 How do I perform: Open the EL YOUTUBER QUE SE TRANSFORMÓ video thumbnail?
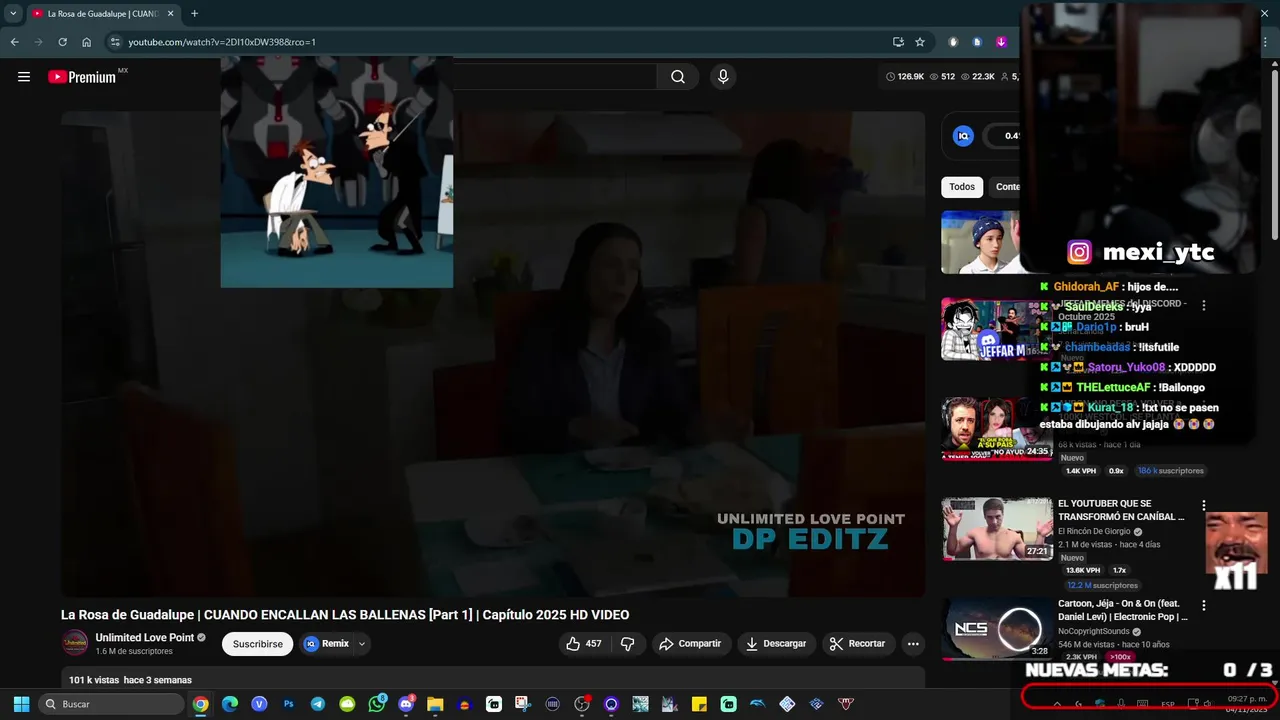[997, 529]
